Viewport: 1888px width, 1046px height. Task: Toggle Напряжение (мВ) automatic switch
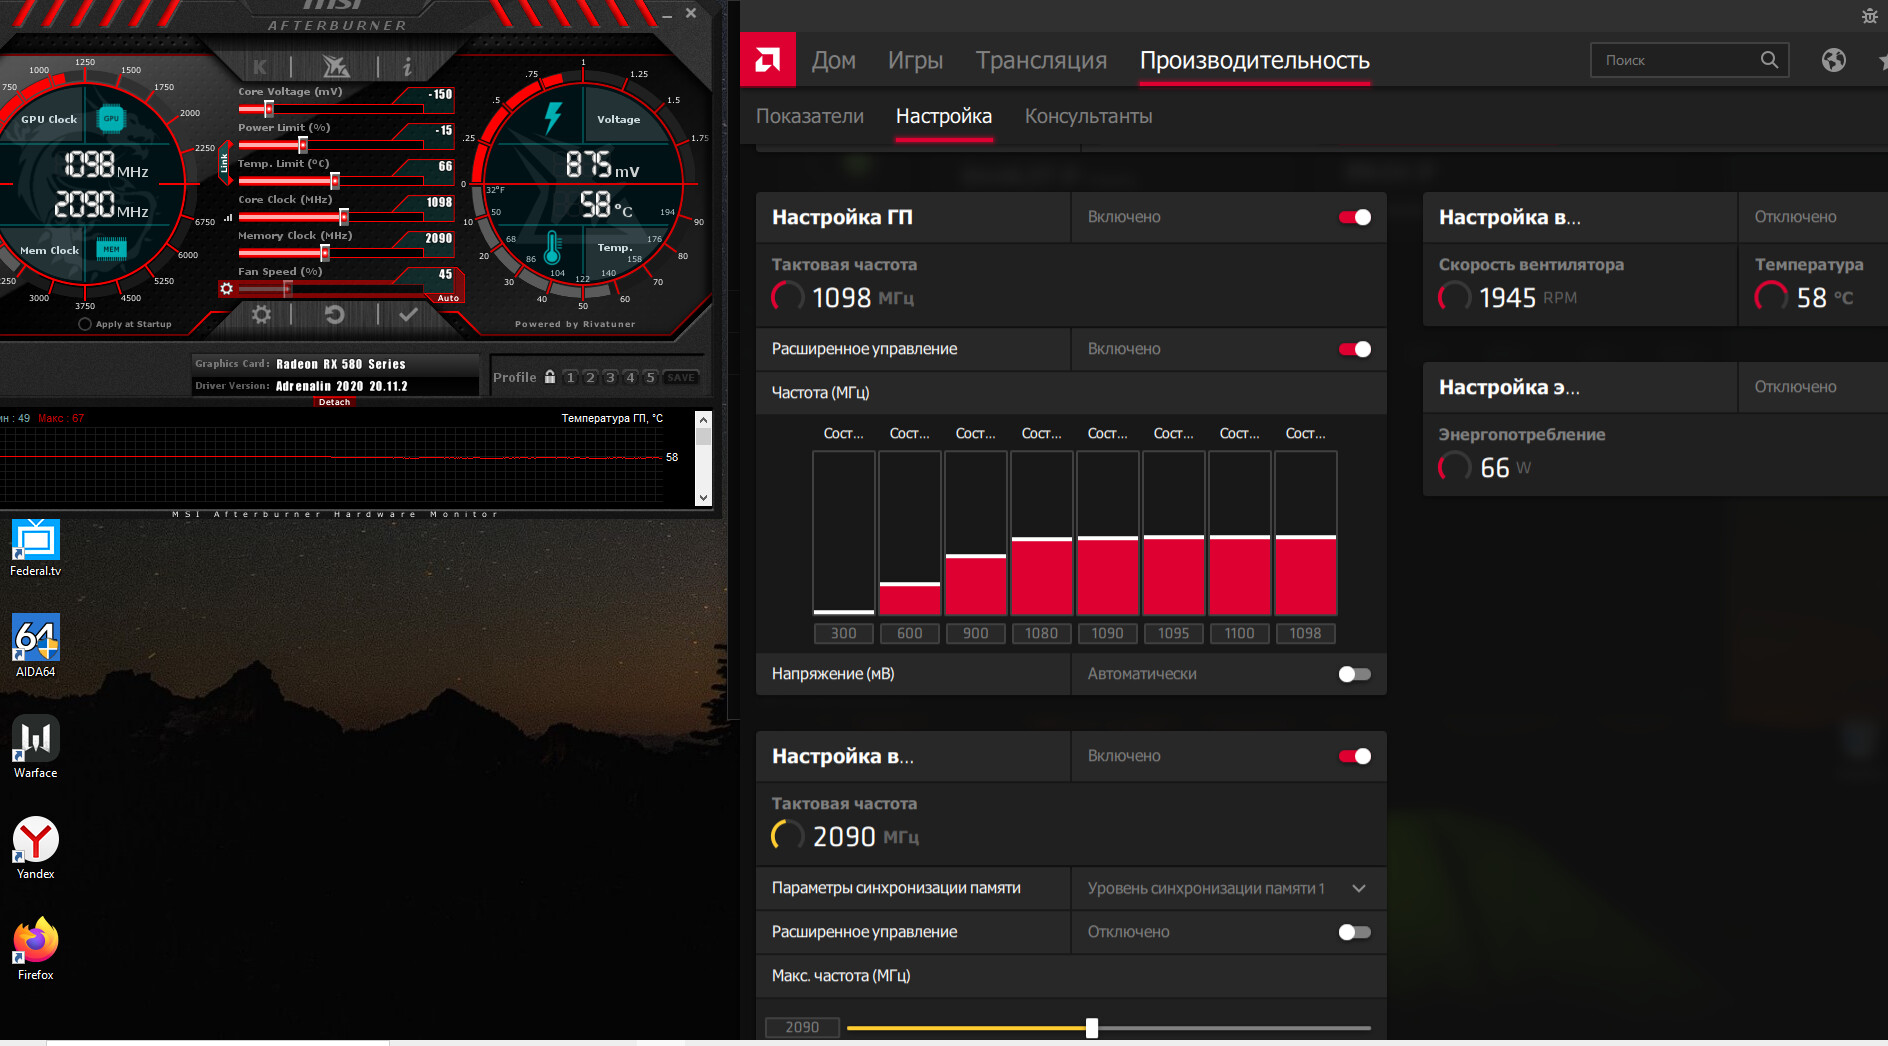1355,674
